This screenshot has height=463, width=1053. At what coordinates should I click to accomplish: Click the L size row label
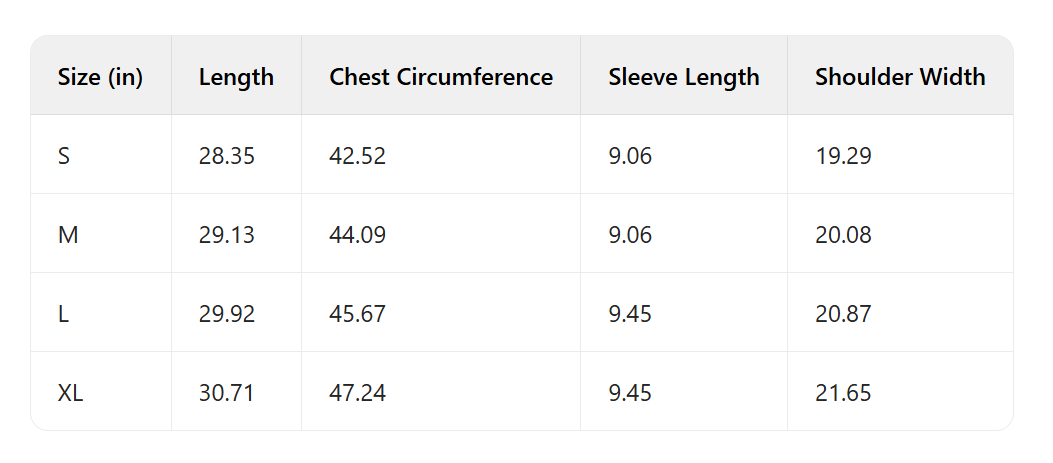coord(63,314)
